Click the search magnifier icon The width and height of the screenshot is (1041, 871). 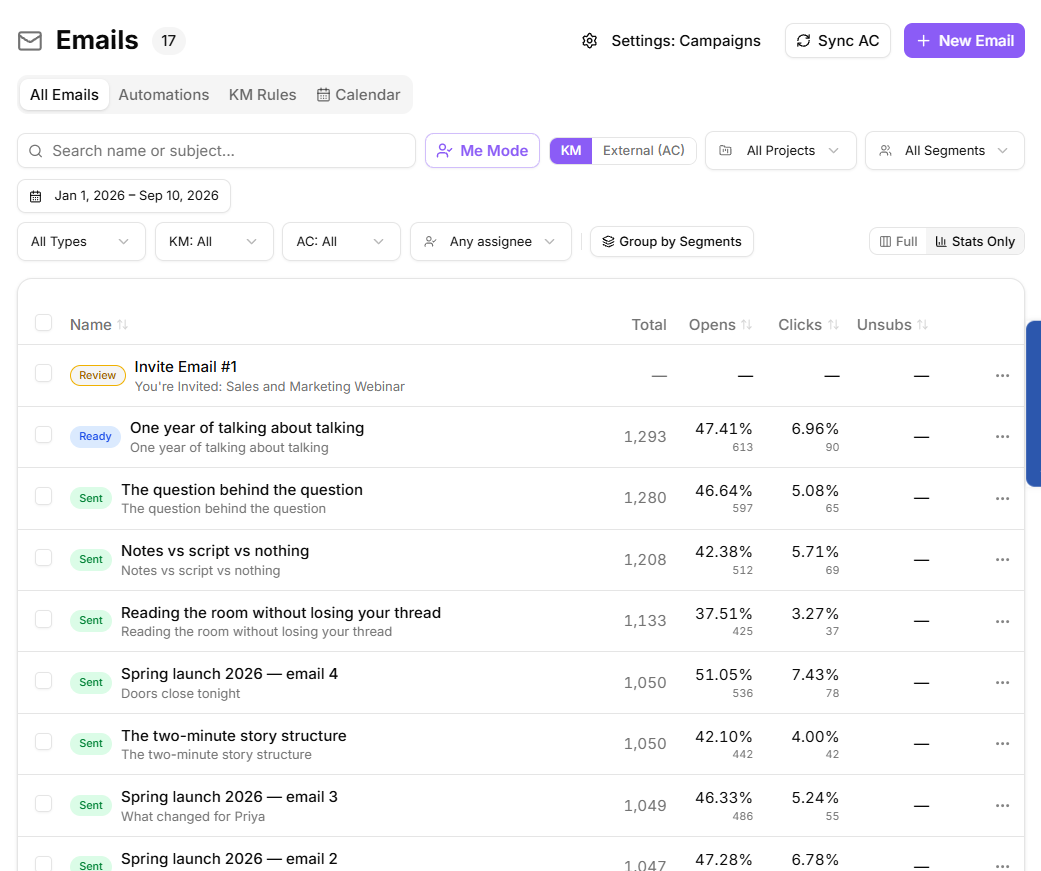point(36,151)
